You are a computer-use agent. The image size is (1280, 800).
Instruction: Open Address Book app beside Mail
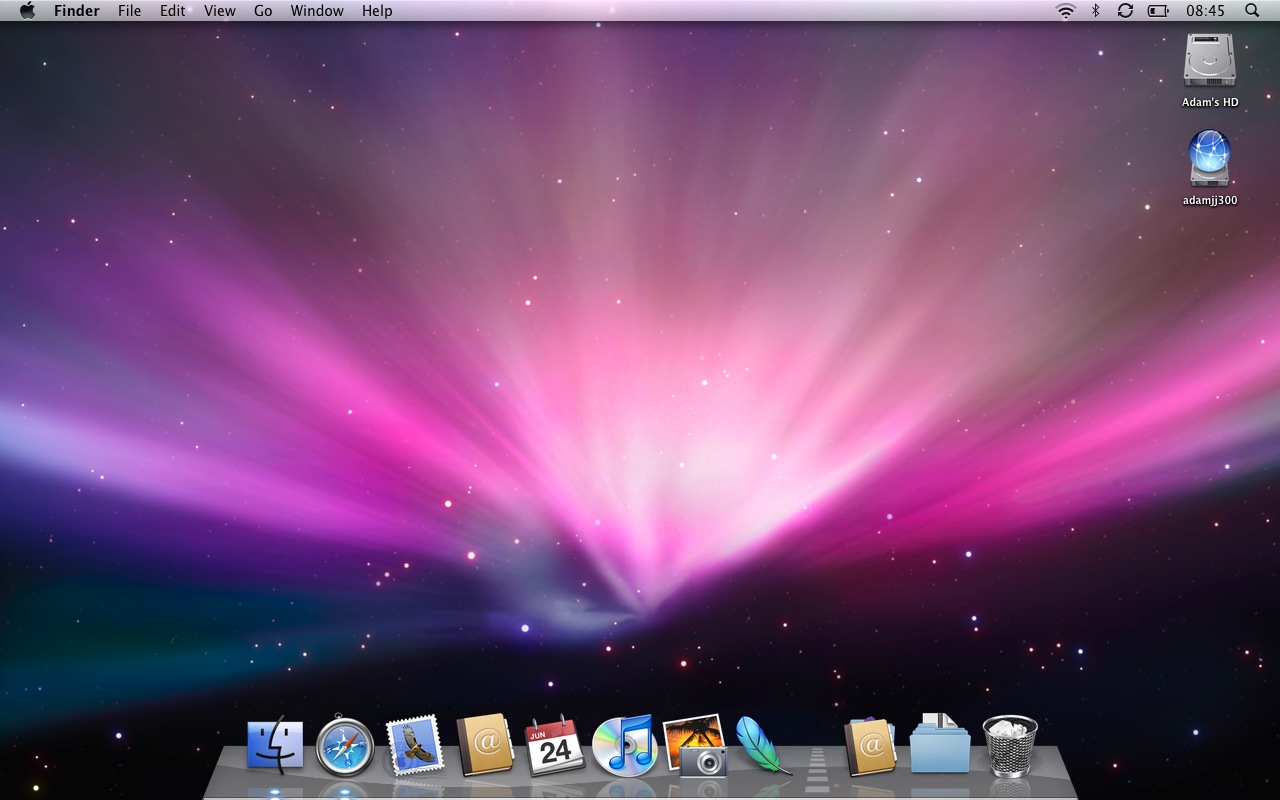(485, 746)
